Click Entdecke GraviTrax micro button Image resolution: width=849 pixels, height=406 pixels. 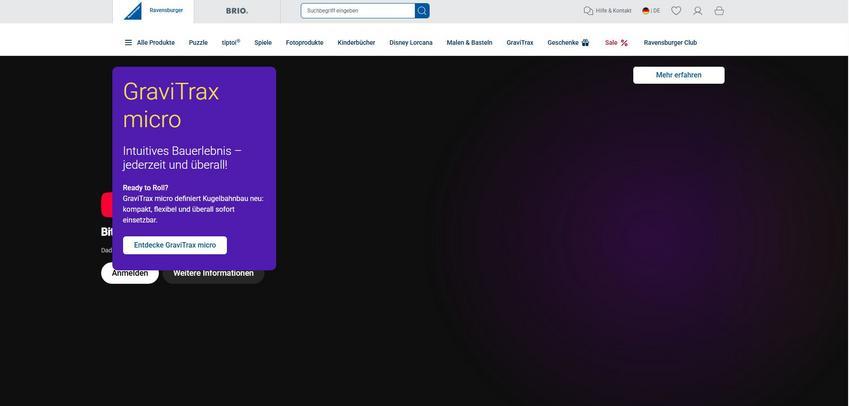coord(175,245)
